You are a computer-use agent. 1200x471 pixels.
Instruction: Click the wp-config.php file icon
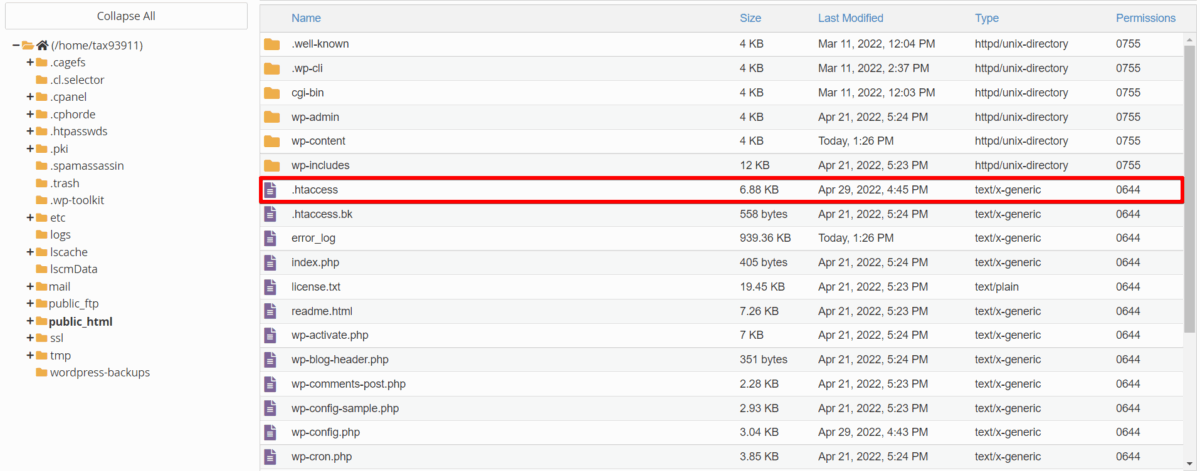pyautogui.click(x=269, y=432)
